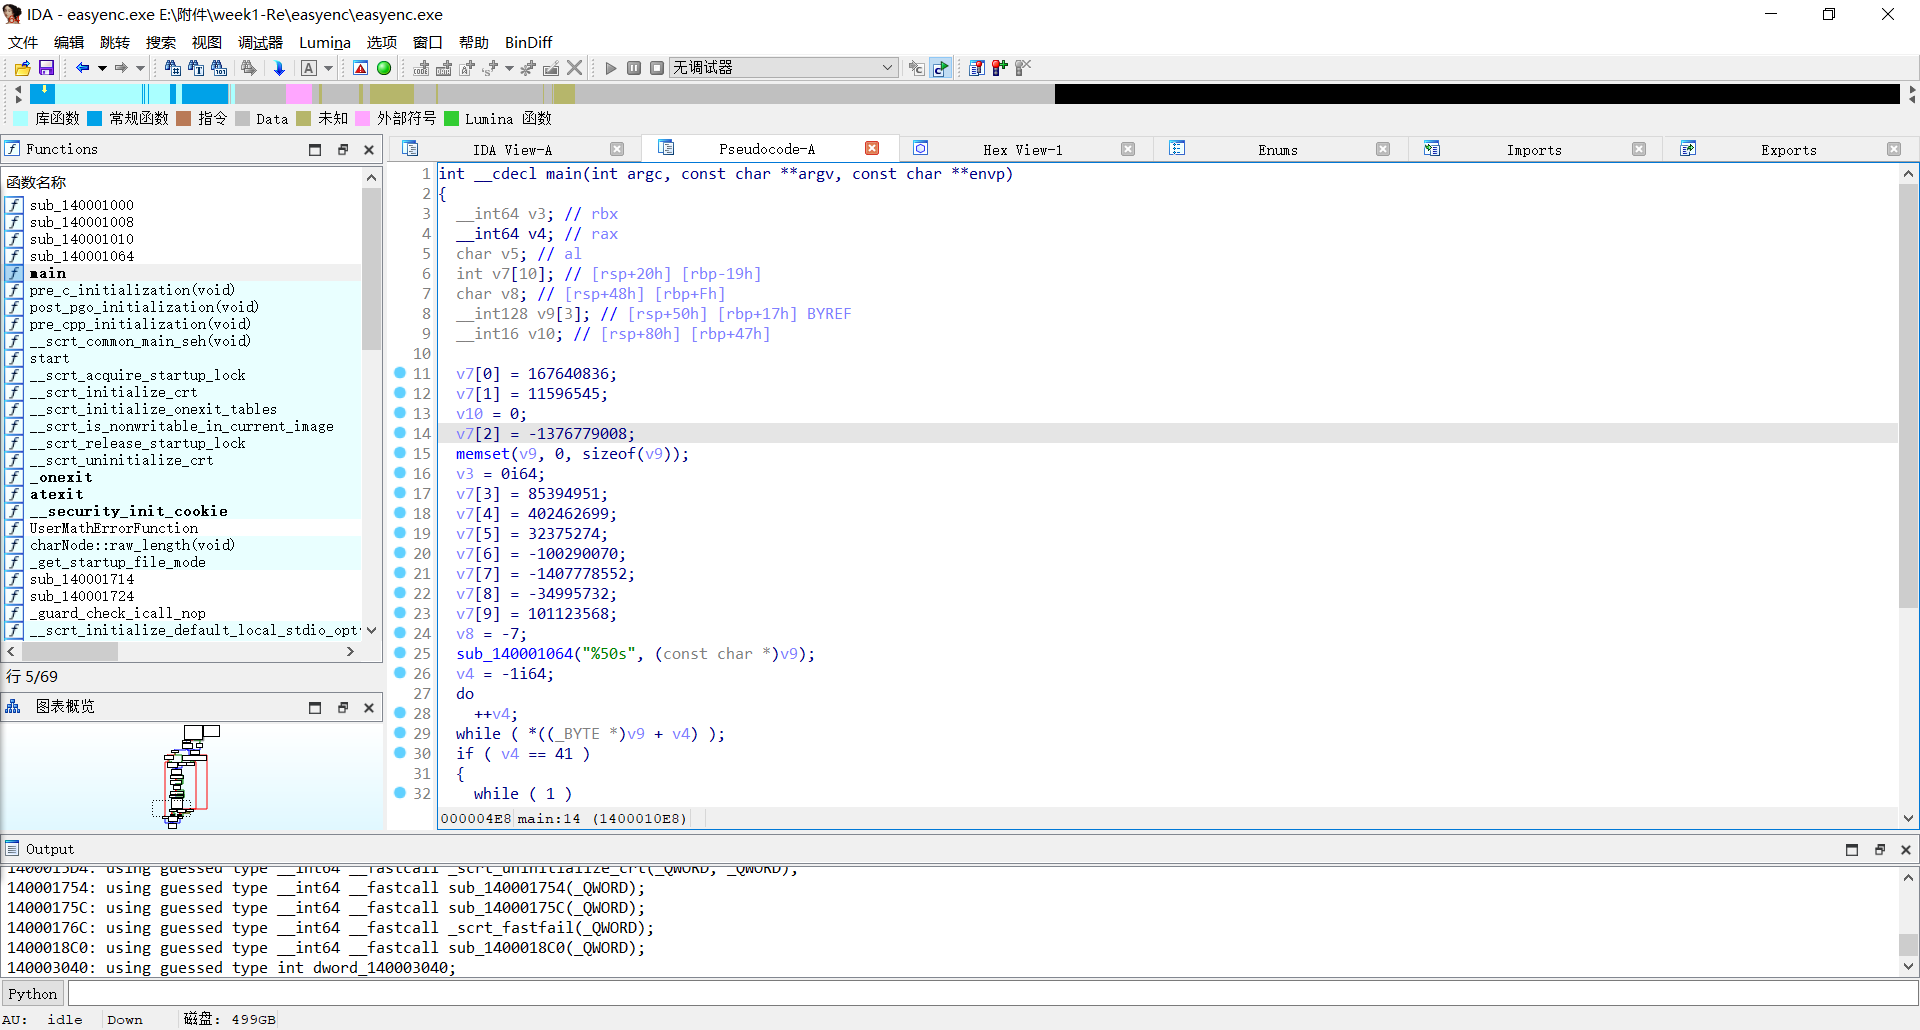Open the 调试器 menu
This screenshot has width=1920, height=1030.
[x=260, y=42]
